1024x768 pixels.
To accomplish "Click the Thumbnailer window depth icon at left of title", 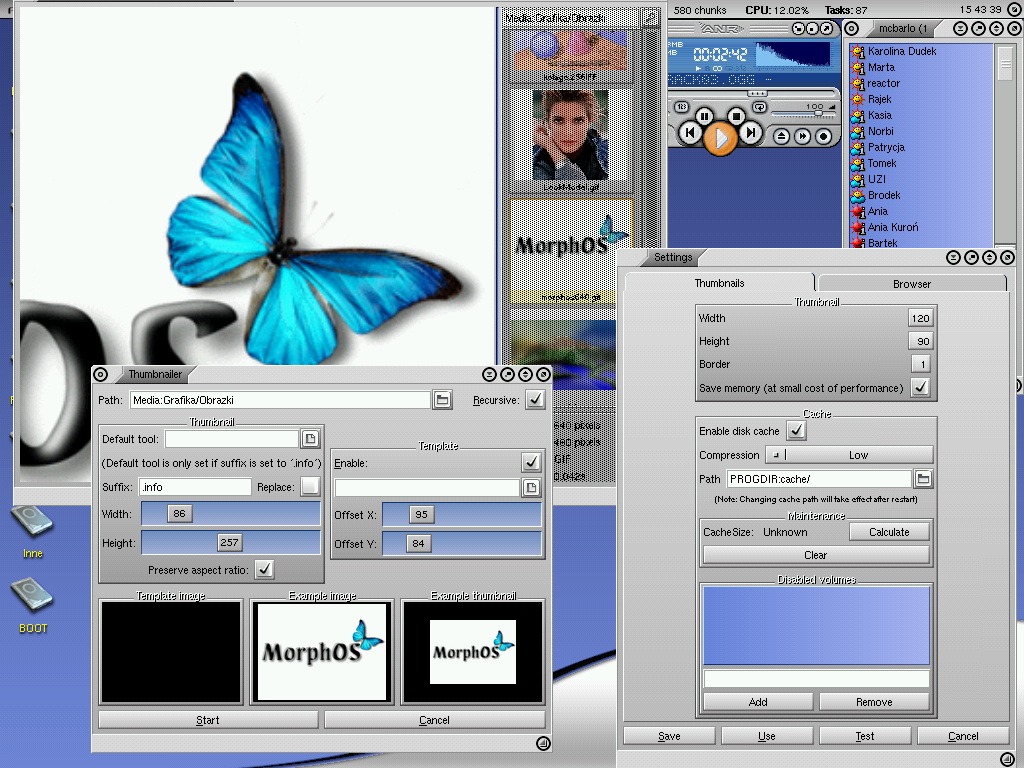I will pos(101,374).
